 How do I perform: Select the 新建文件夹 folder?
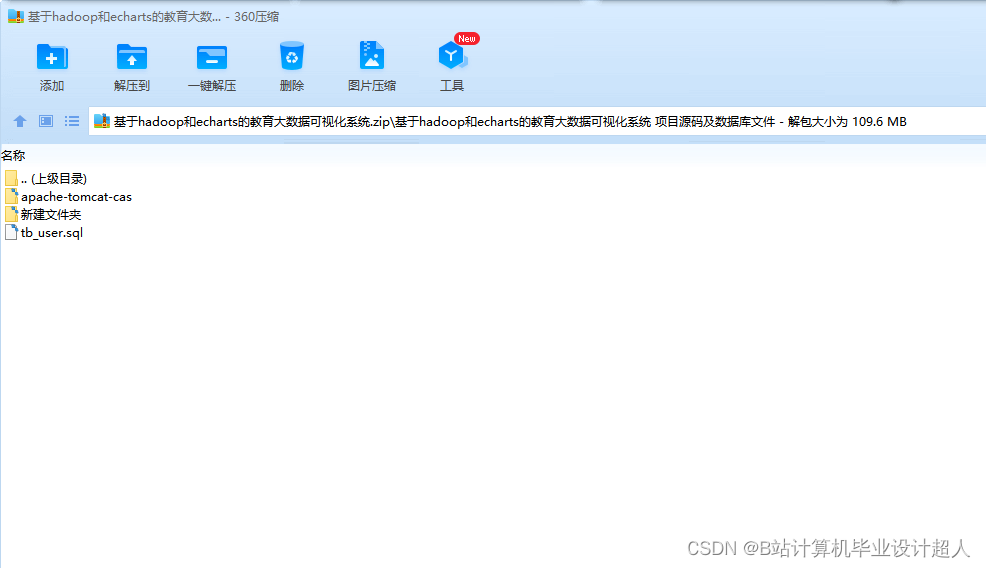(x=43, y=214)
